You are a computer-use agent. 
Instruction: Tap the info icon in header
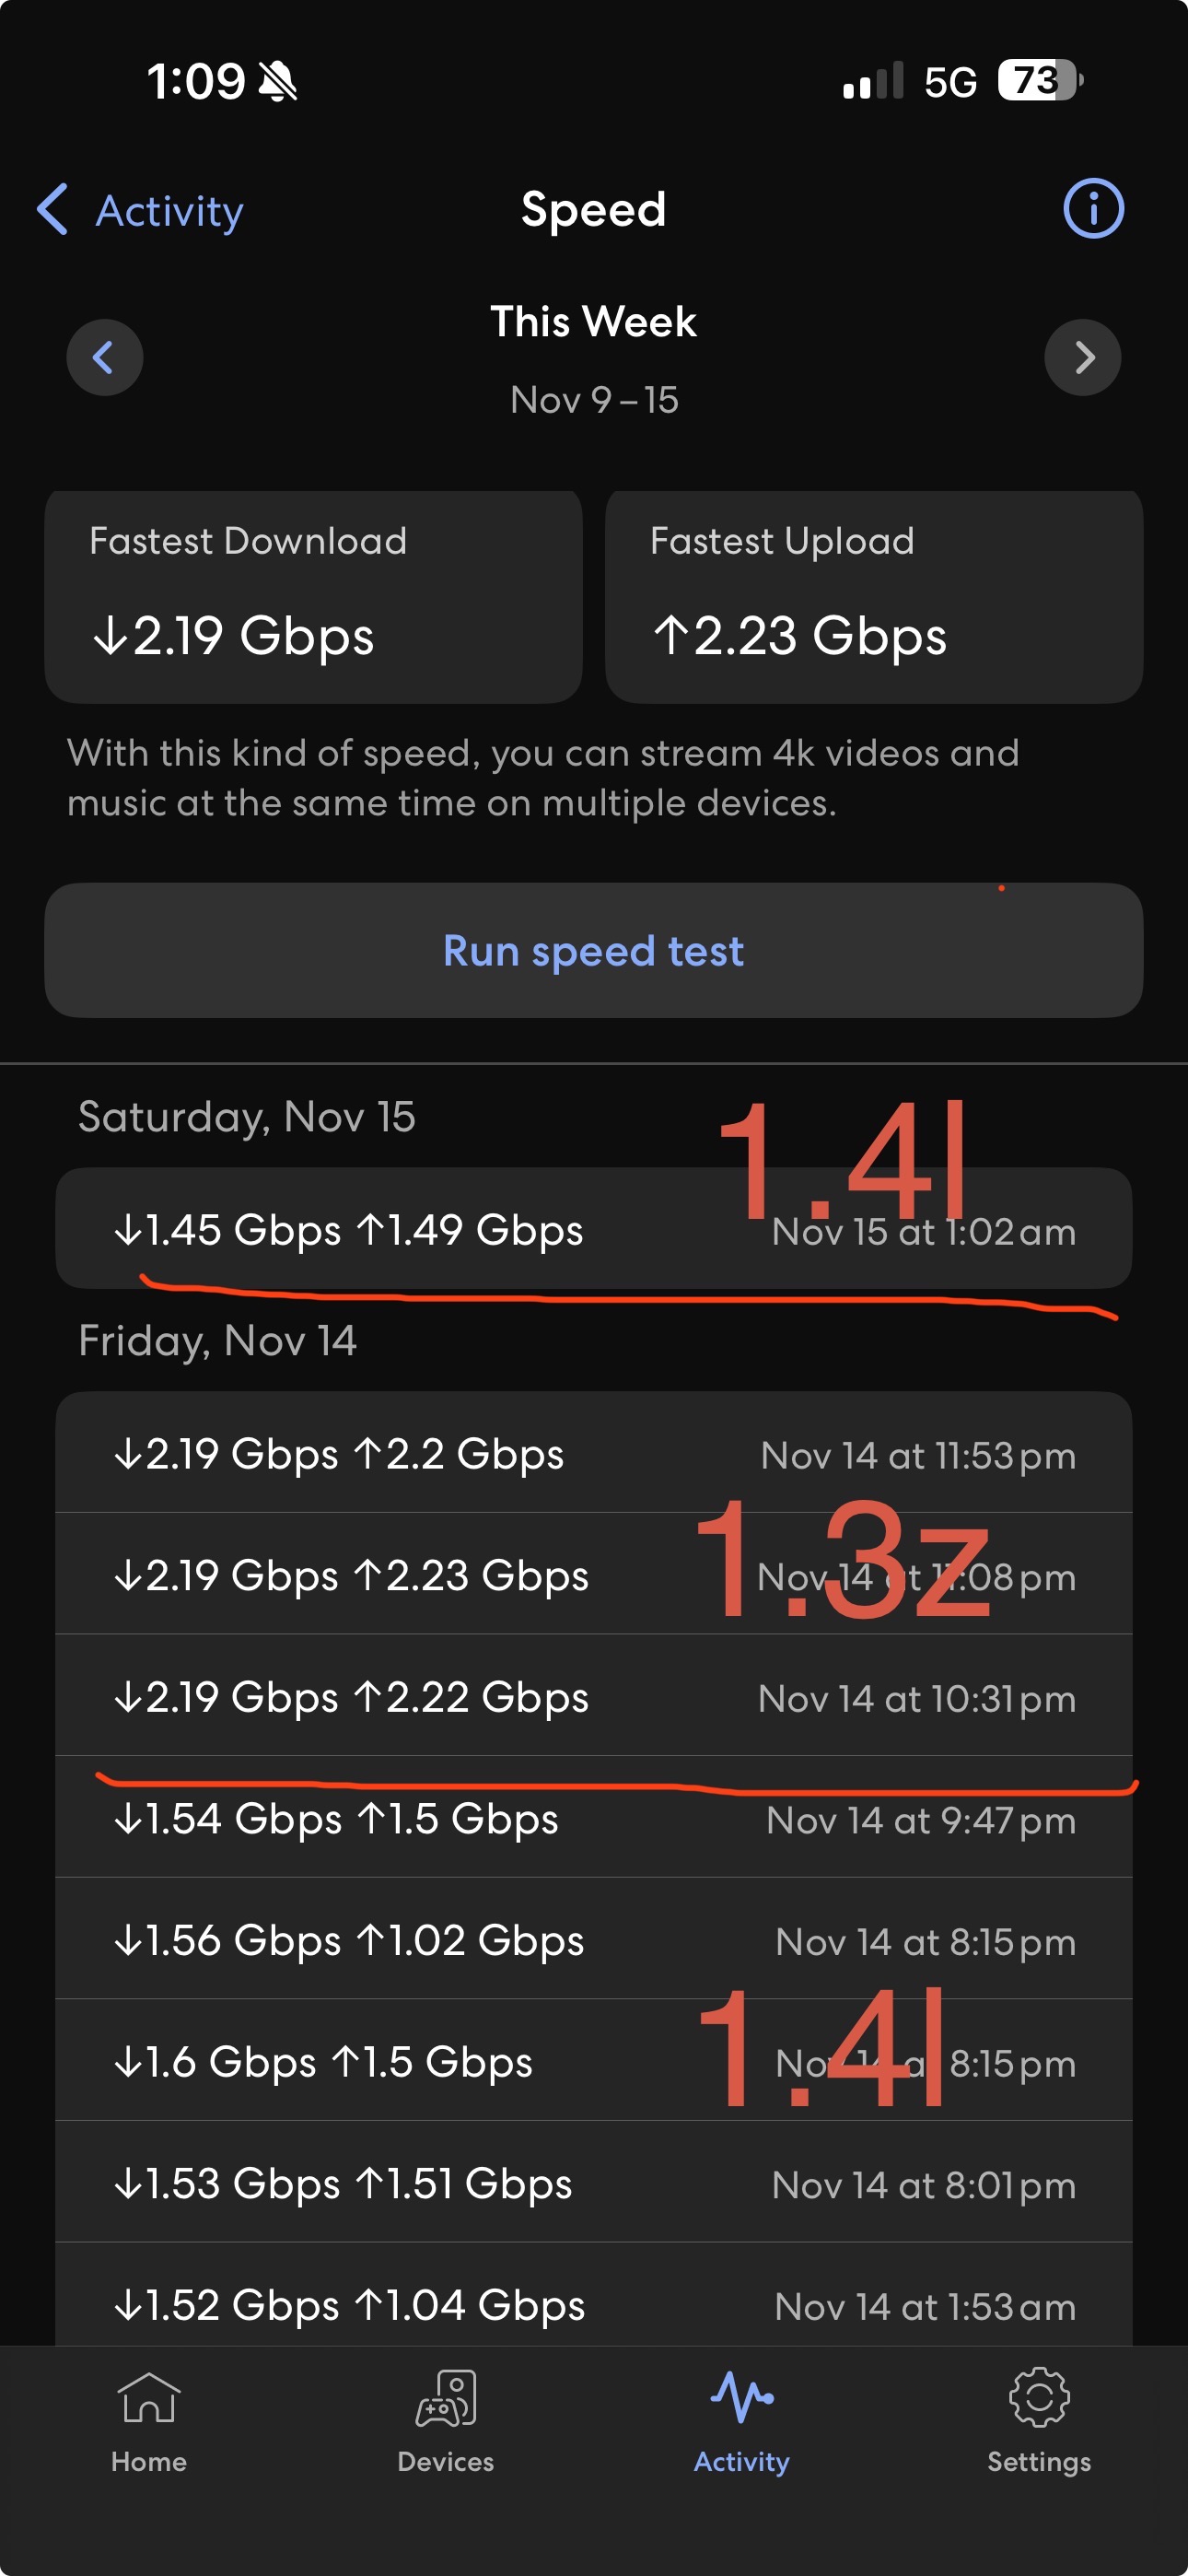1092,209
